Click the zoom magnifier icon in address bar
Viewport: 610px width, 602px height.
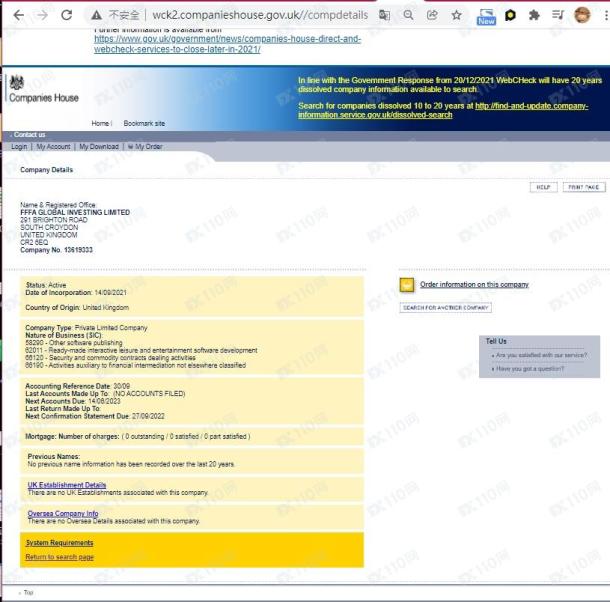[408, 15]
